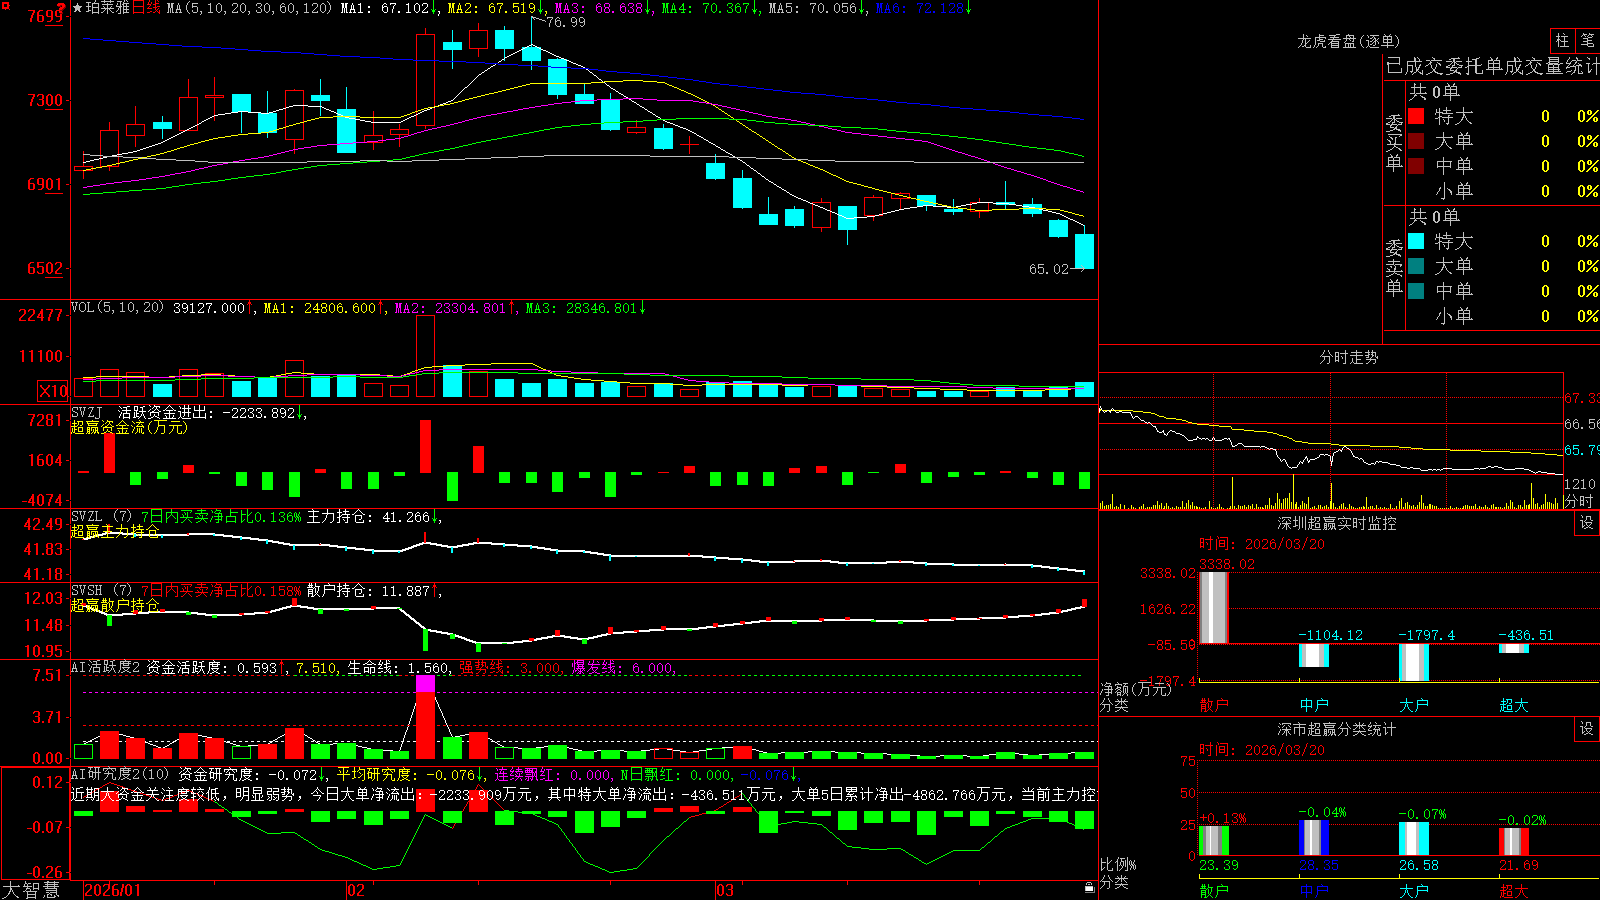Switch to 柱 bar display mode

coord(1562,40)
